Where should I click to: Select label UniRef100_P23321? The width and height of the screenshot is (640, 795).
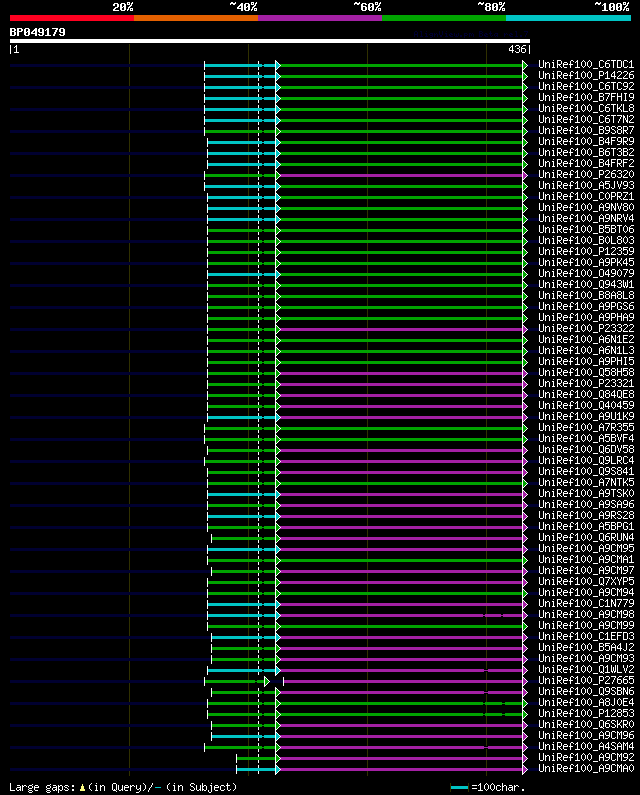586,383
